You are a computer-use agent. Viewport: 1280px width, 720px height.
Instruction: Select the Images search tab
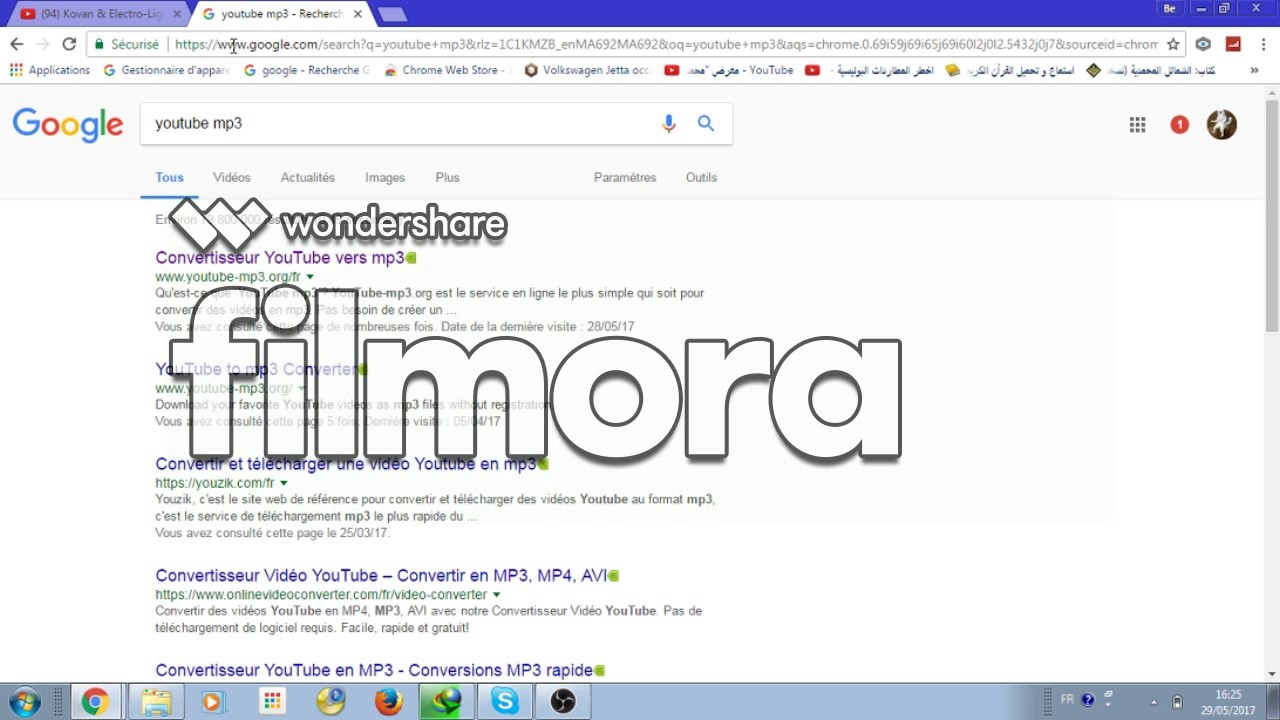pyautogui.click(x=385, y=177)
